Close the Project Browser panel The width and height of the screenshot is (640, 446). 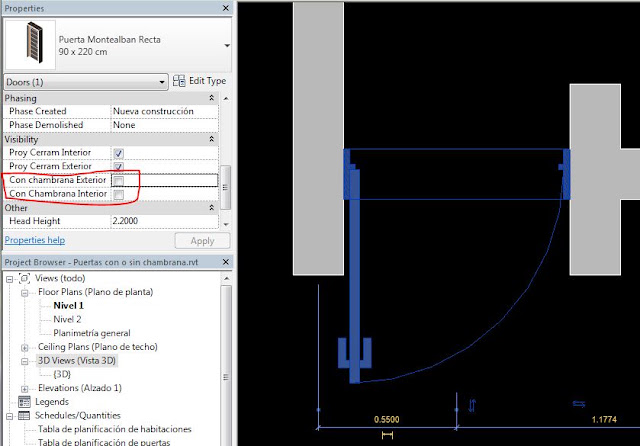tap(226, 262)
